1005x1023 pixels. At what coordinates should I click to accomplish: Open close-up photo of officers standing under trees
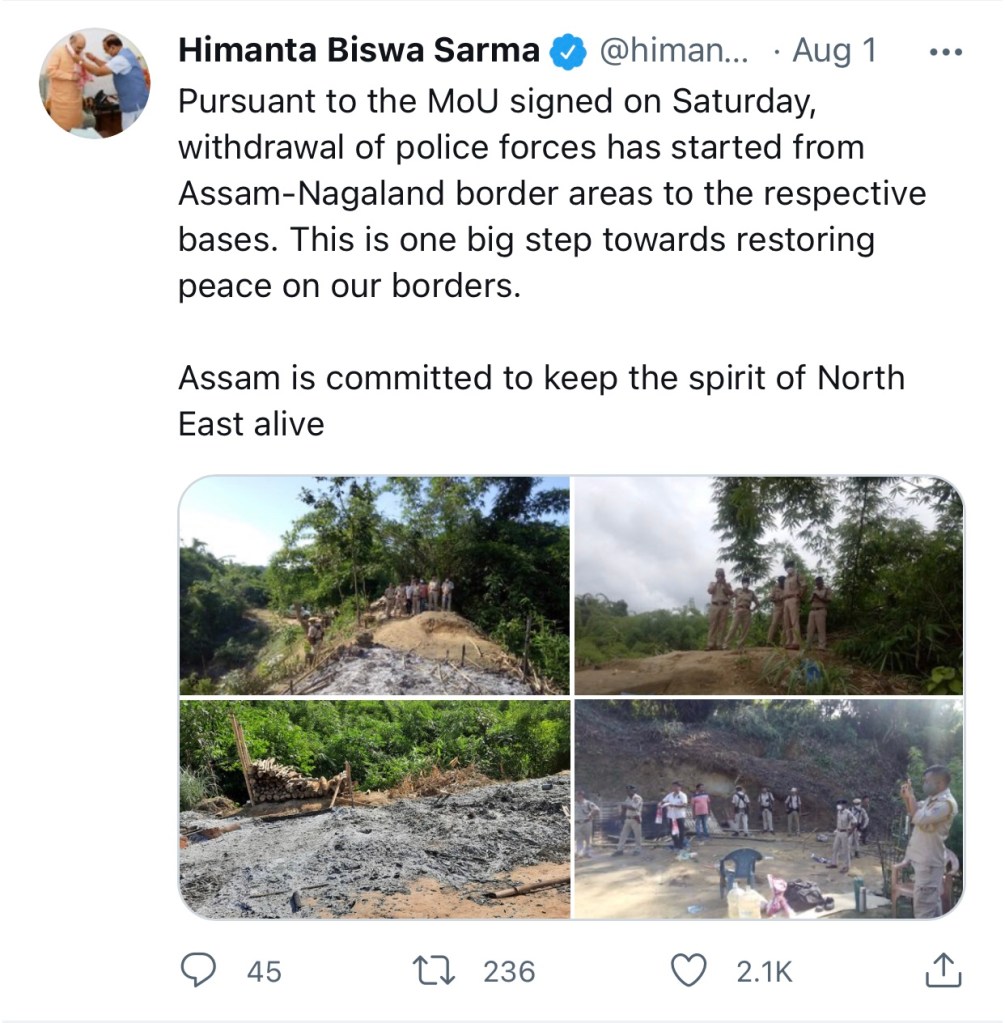coord(769,586)
